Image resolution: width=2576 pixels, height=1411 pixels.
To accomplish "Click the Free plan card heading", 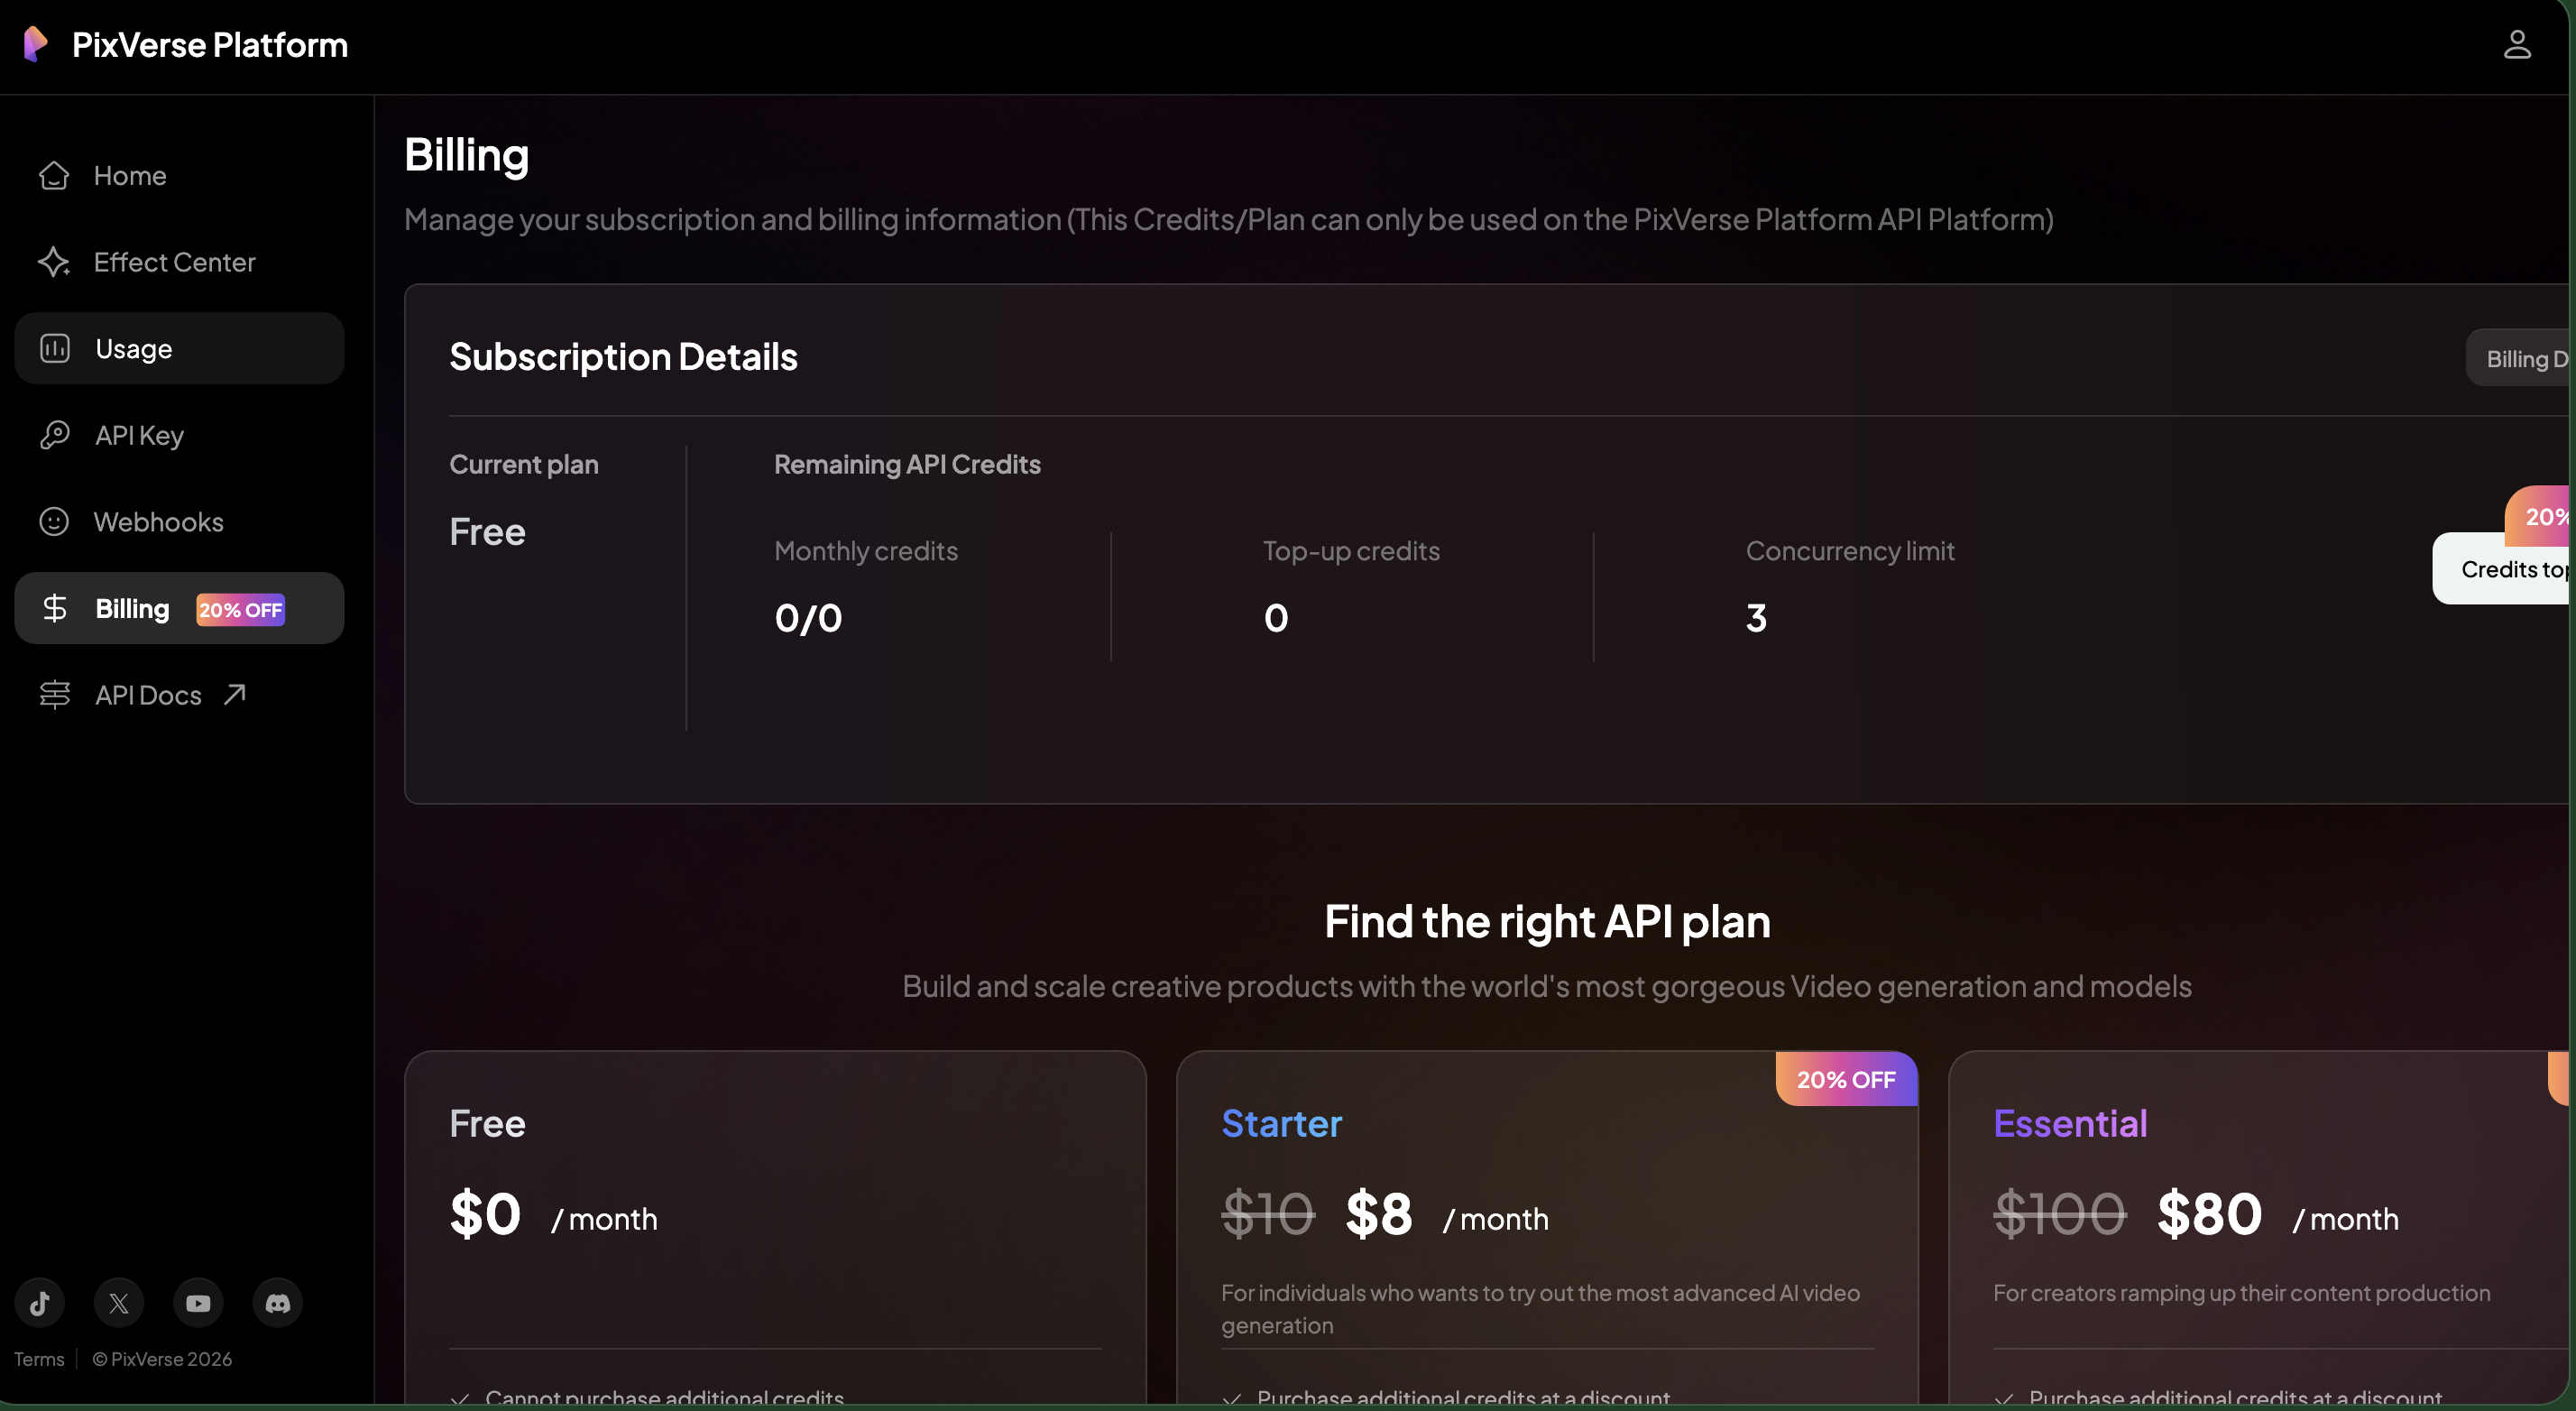I will point(487,1123).
